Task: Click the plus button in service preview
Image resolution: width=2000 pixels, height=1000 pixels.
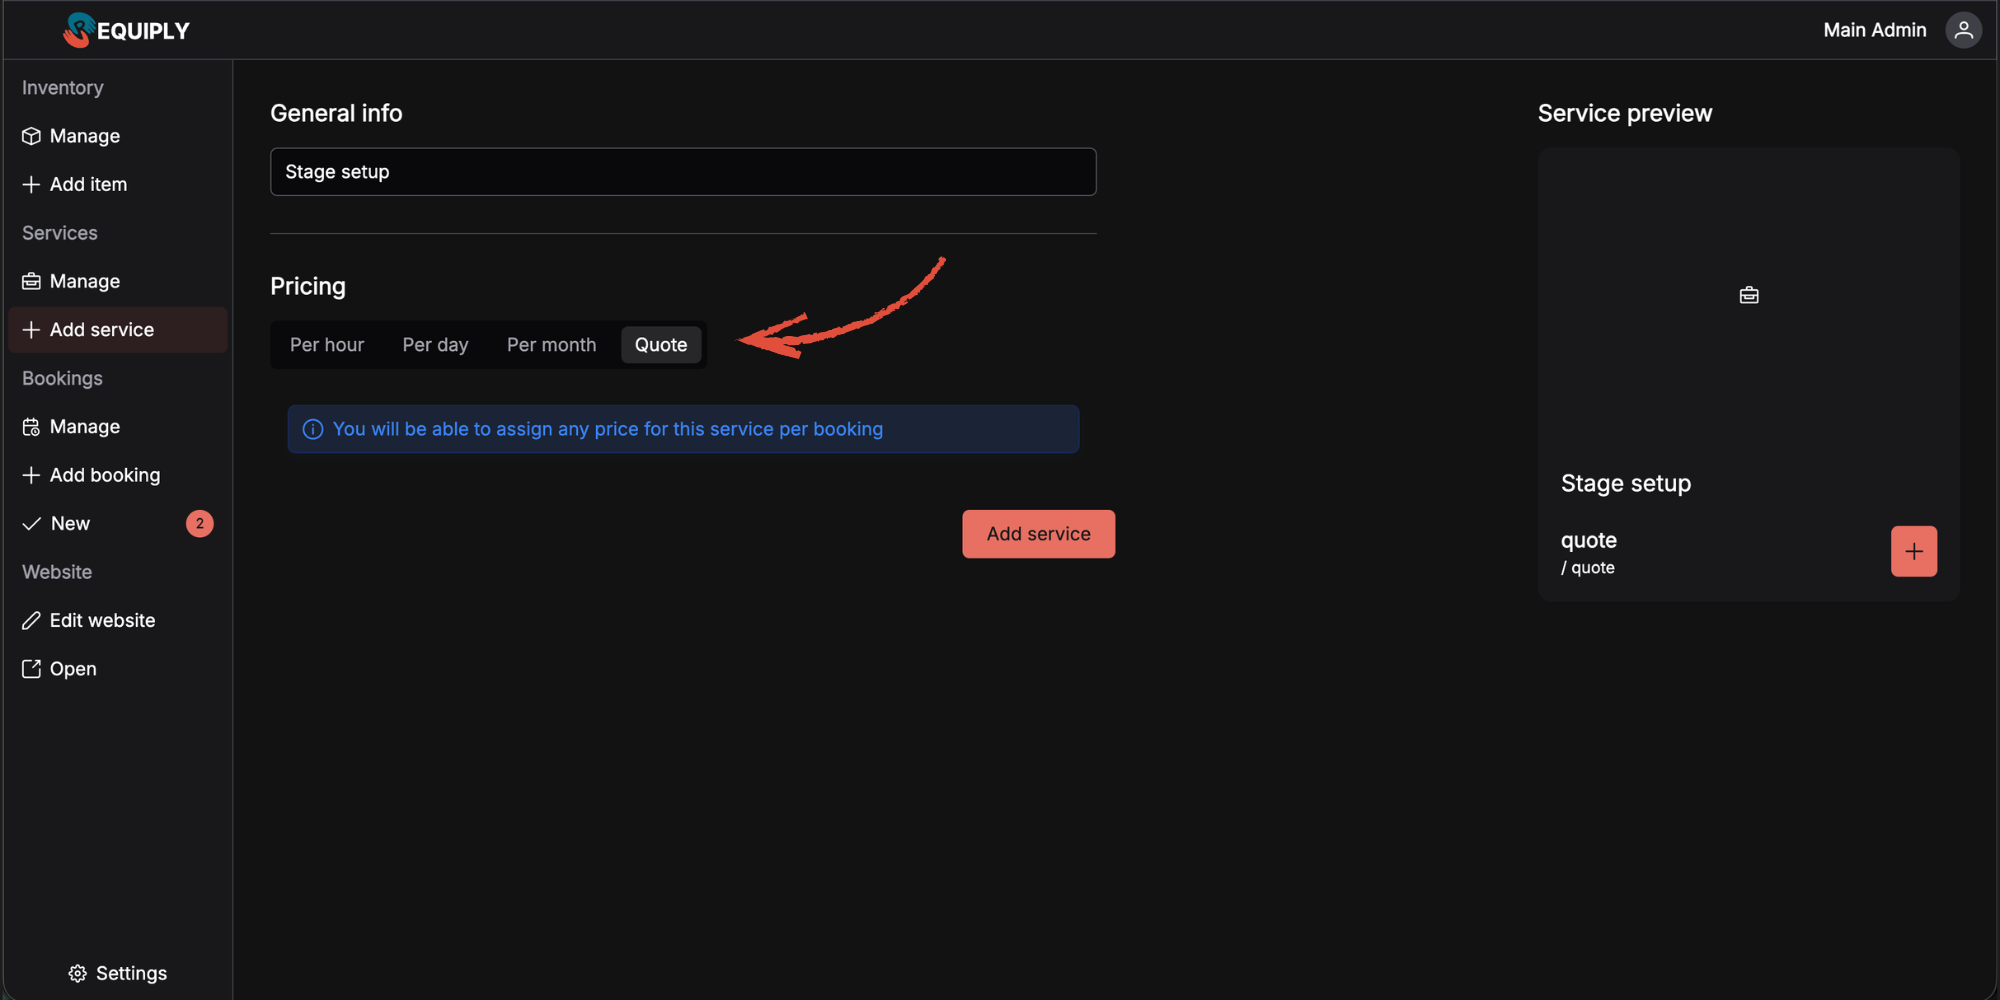Action: [x=1913, y=551]
